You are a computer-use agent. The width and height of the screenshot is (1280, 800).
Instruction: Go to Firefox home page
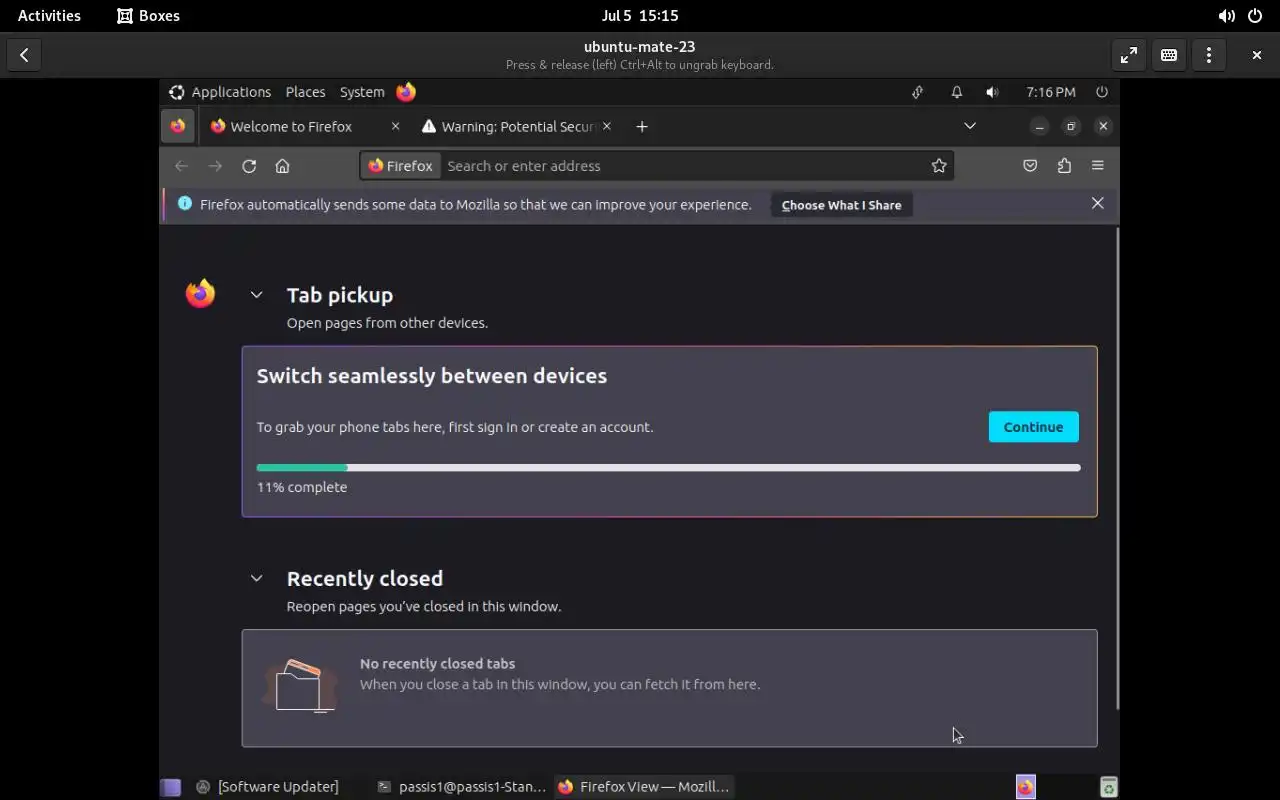point(282,166)
